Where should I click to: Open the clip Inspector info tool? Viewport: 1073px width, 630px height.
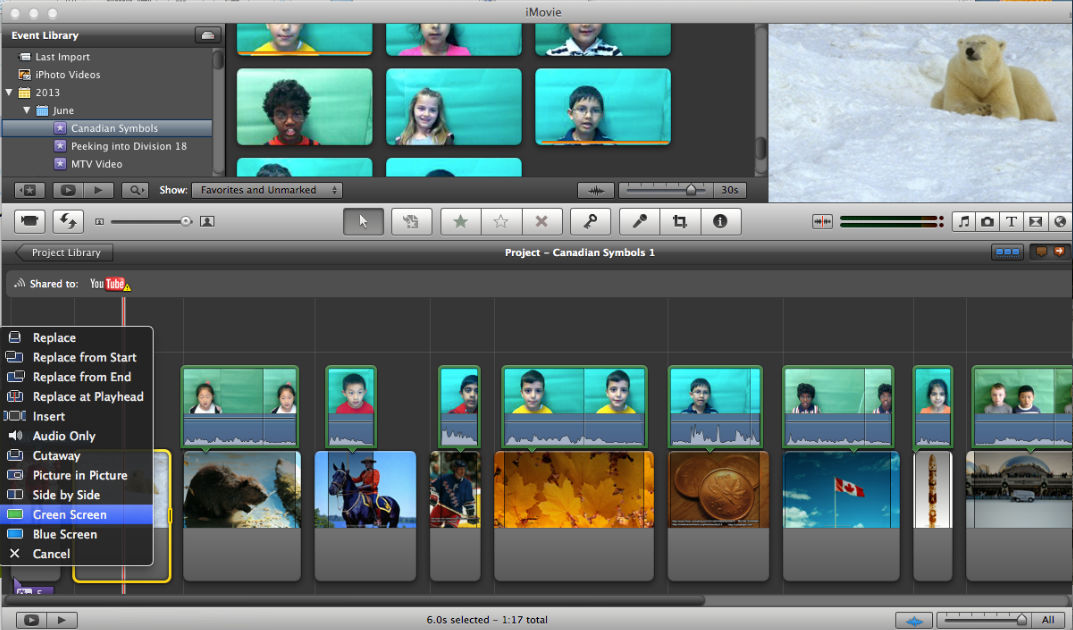(x=721, y=221)
